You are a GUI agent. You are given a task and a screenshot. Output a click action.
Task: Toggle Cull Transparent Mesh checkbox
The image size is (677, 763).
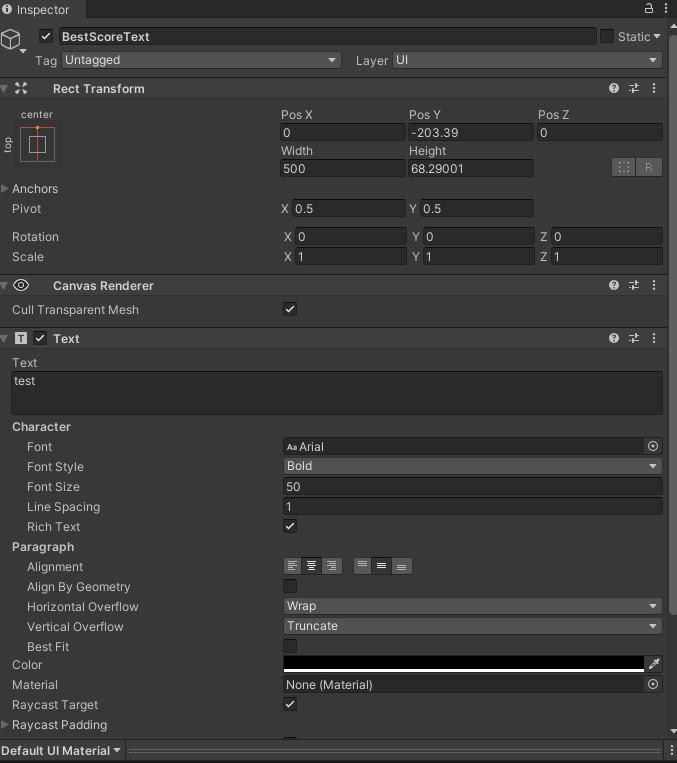pos(290,309)
